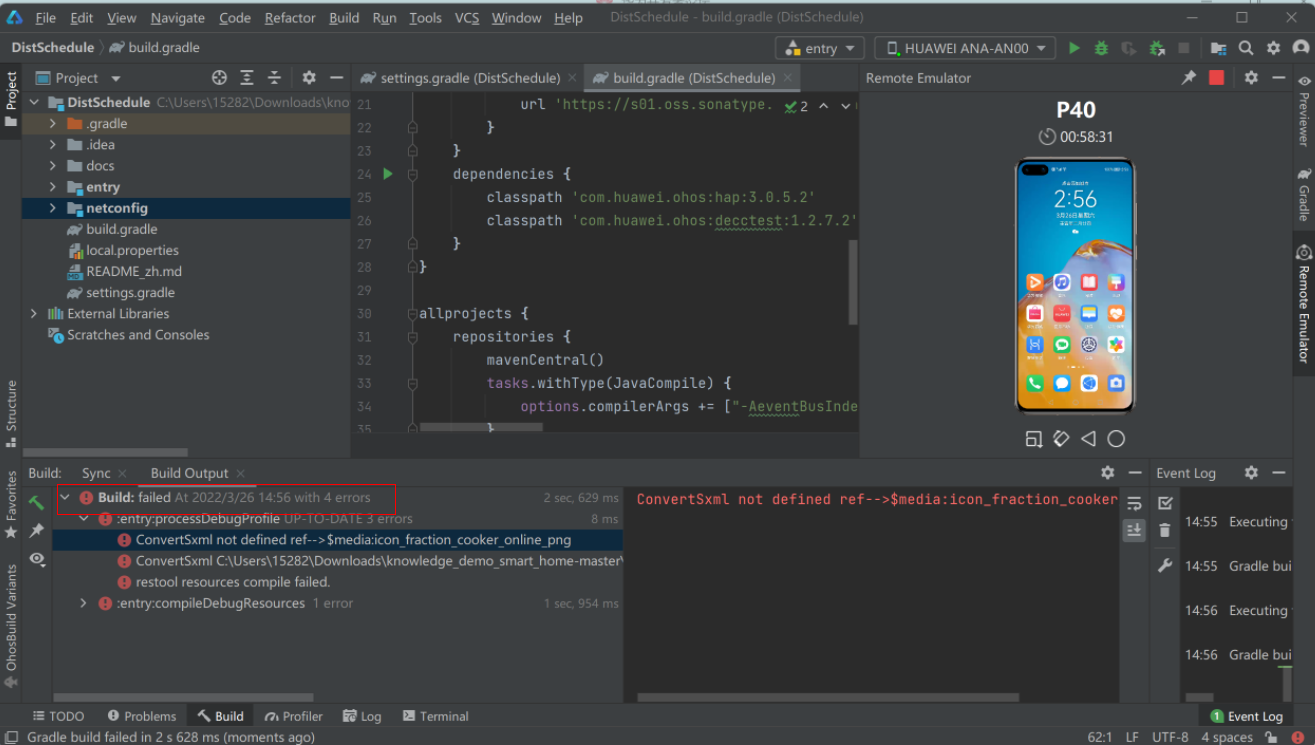
Task: Expand all nodes in Project panel header
Action: [247, 78]
